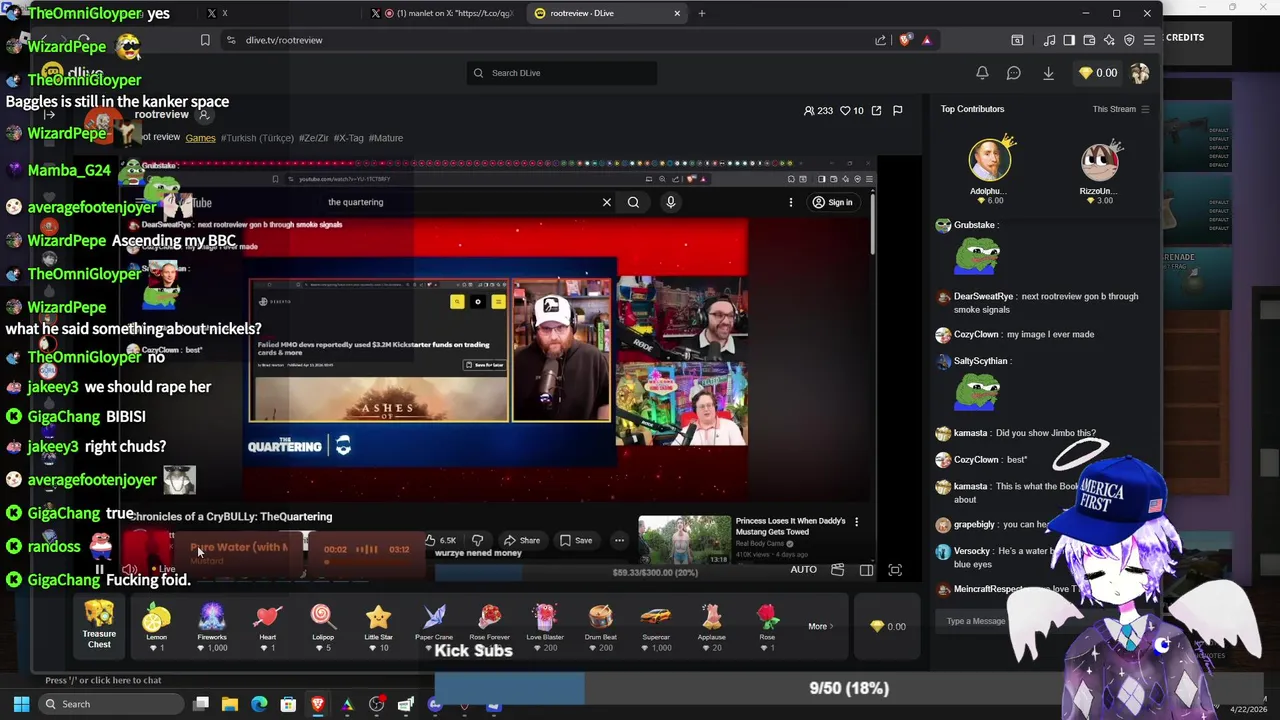This screenshot has height=720, width=1280.
Task: Open a new browser tab
Action: pos(702,13)
